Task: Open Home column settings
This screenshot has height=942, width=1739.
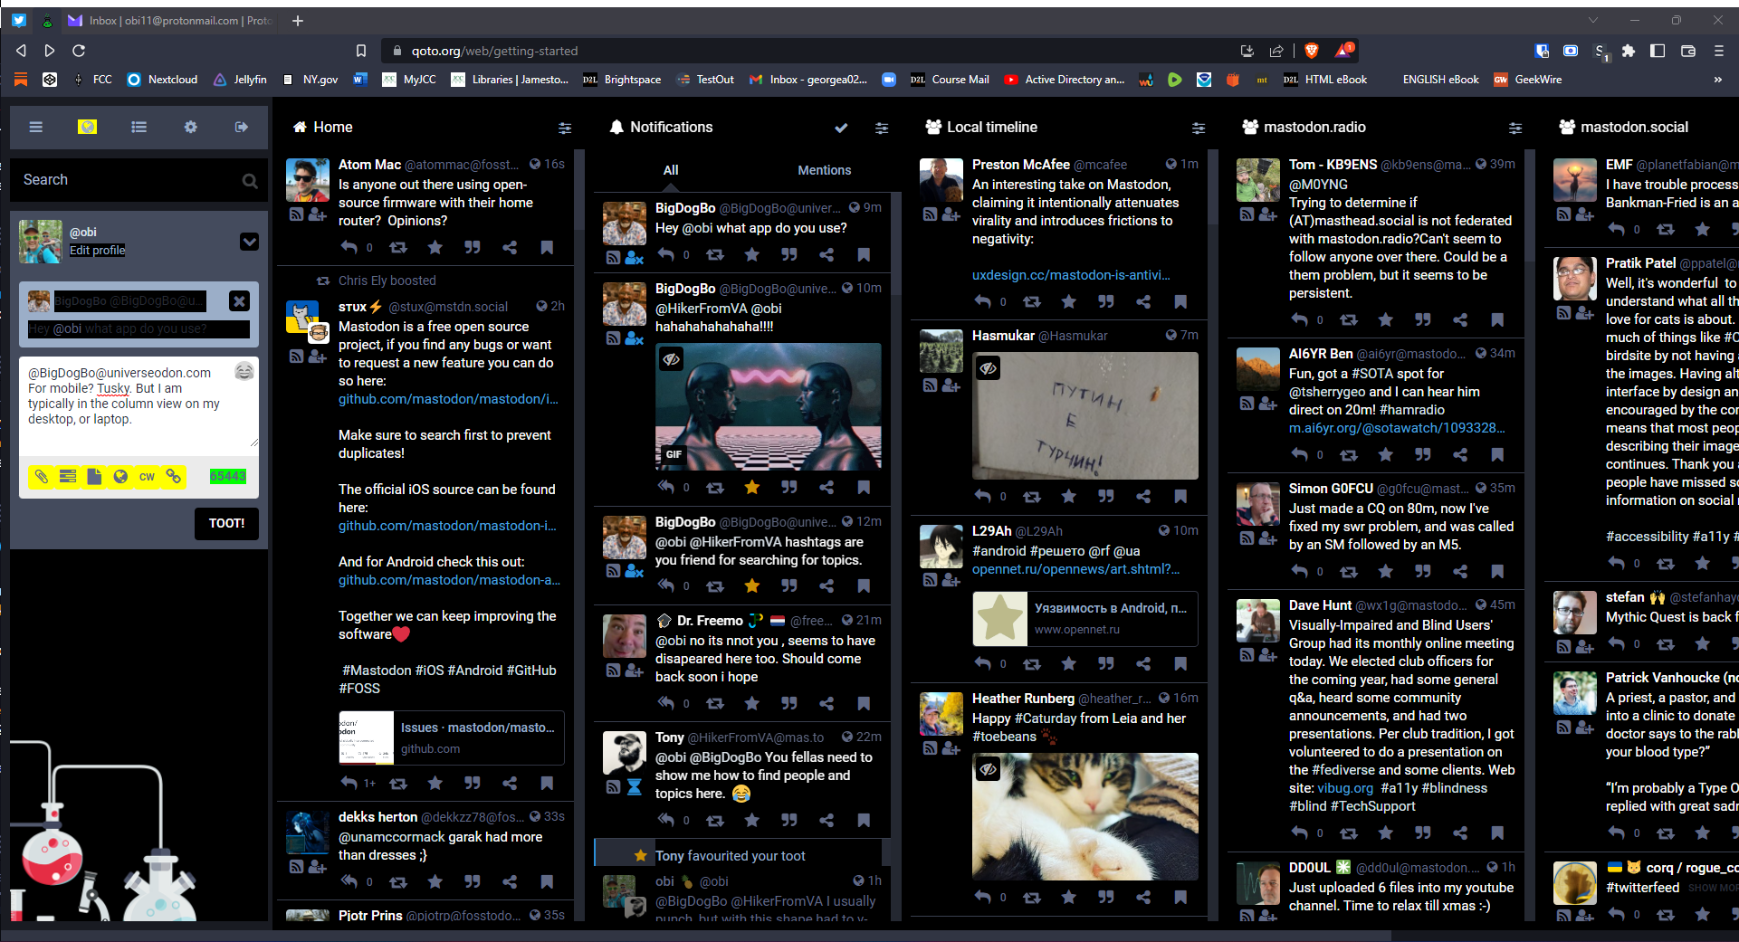Action: tap(565, 128)
